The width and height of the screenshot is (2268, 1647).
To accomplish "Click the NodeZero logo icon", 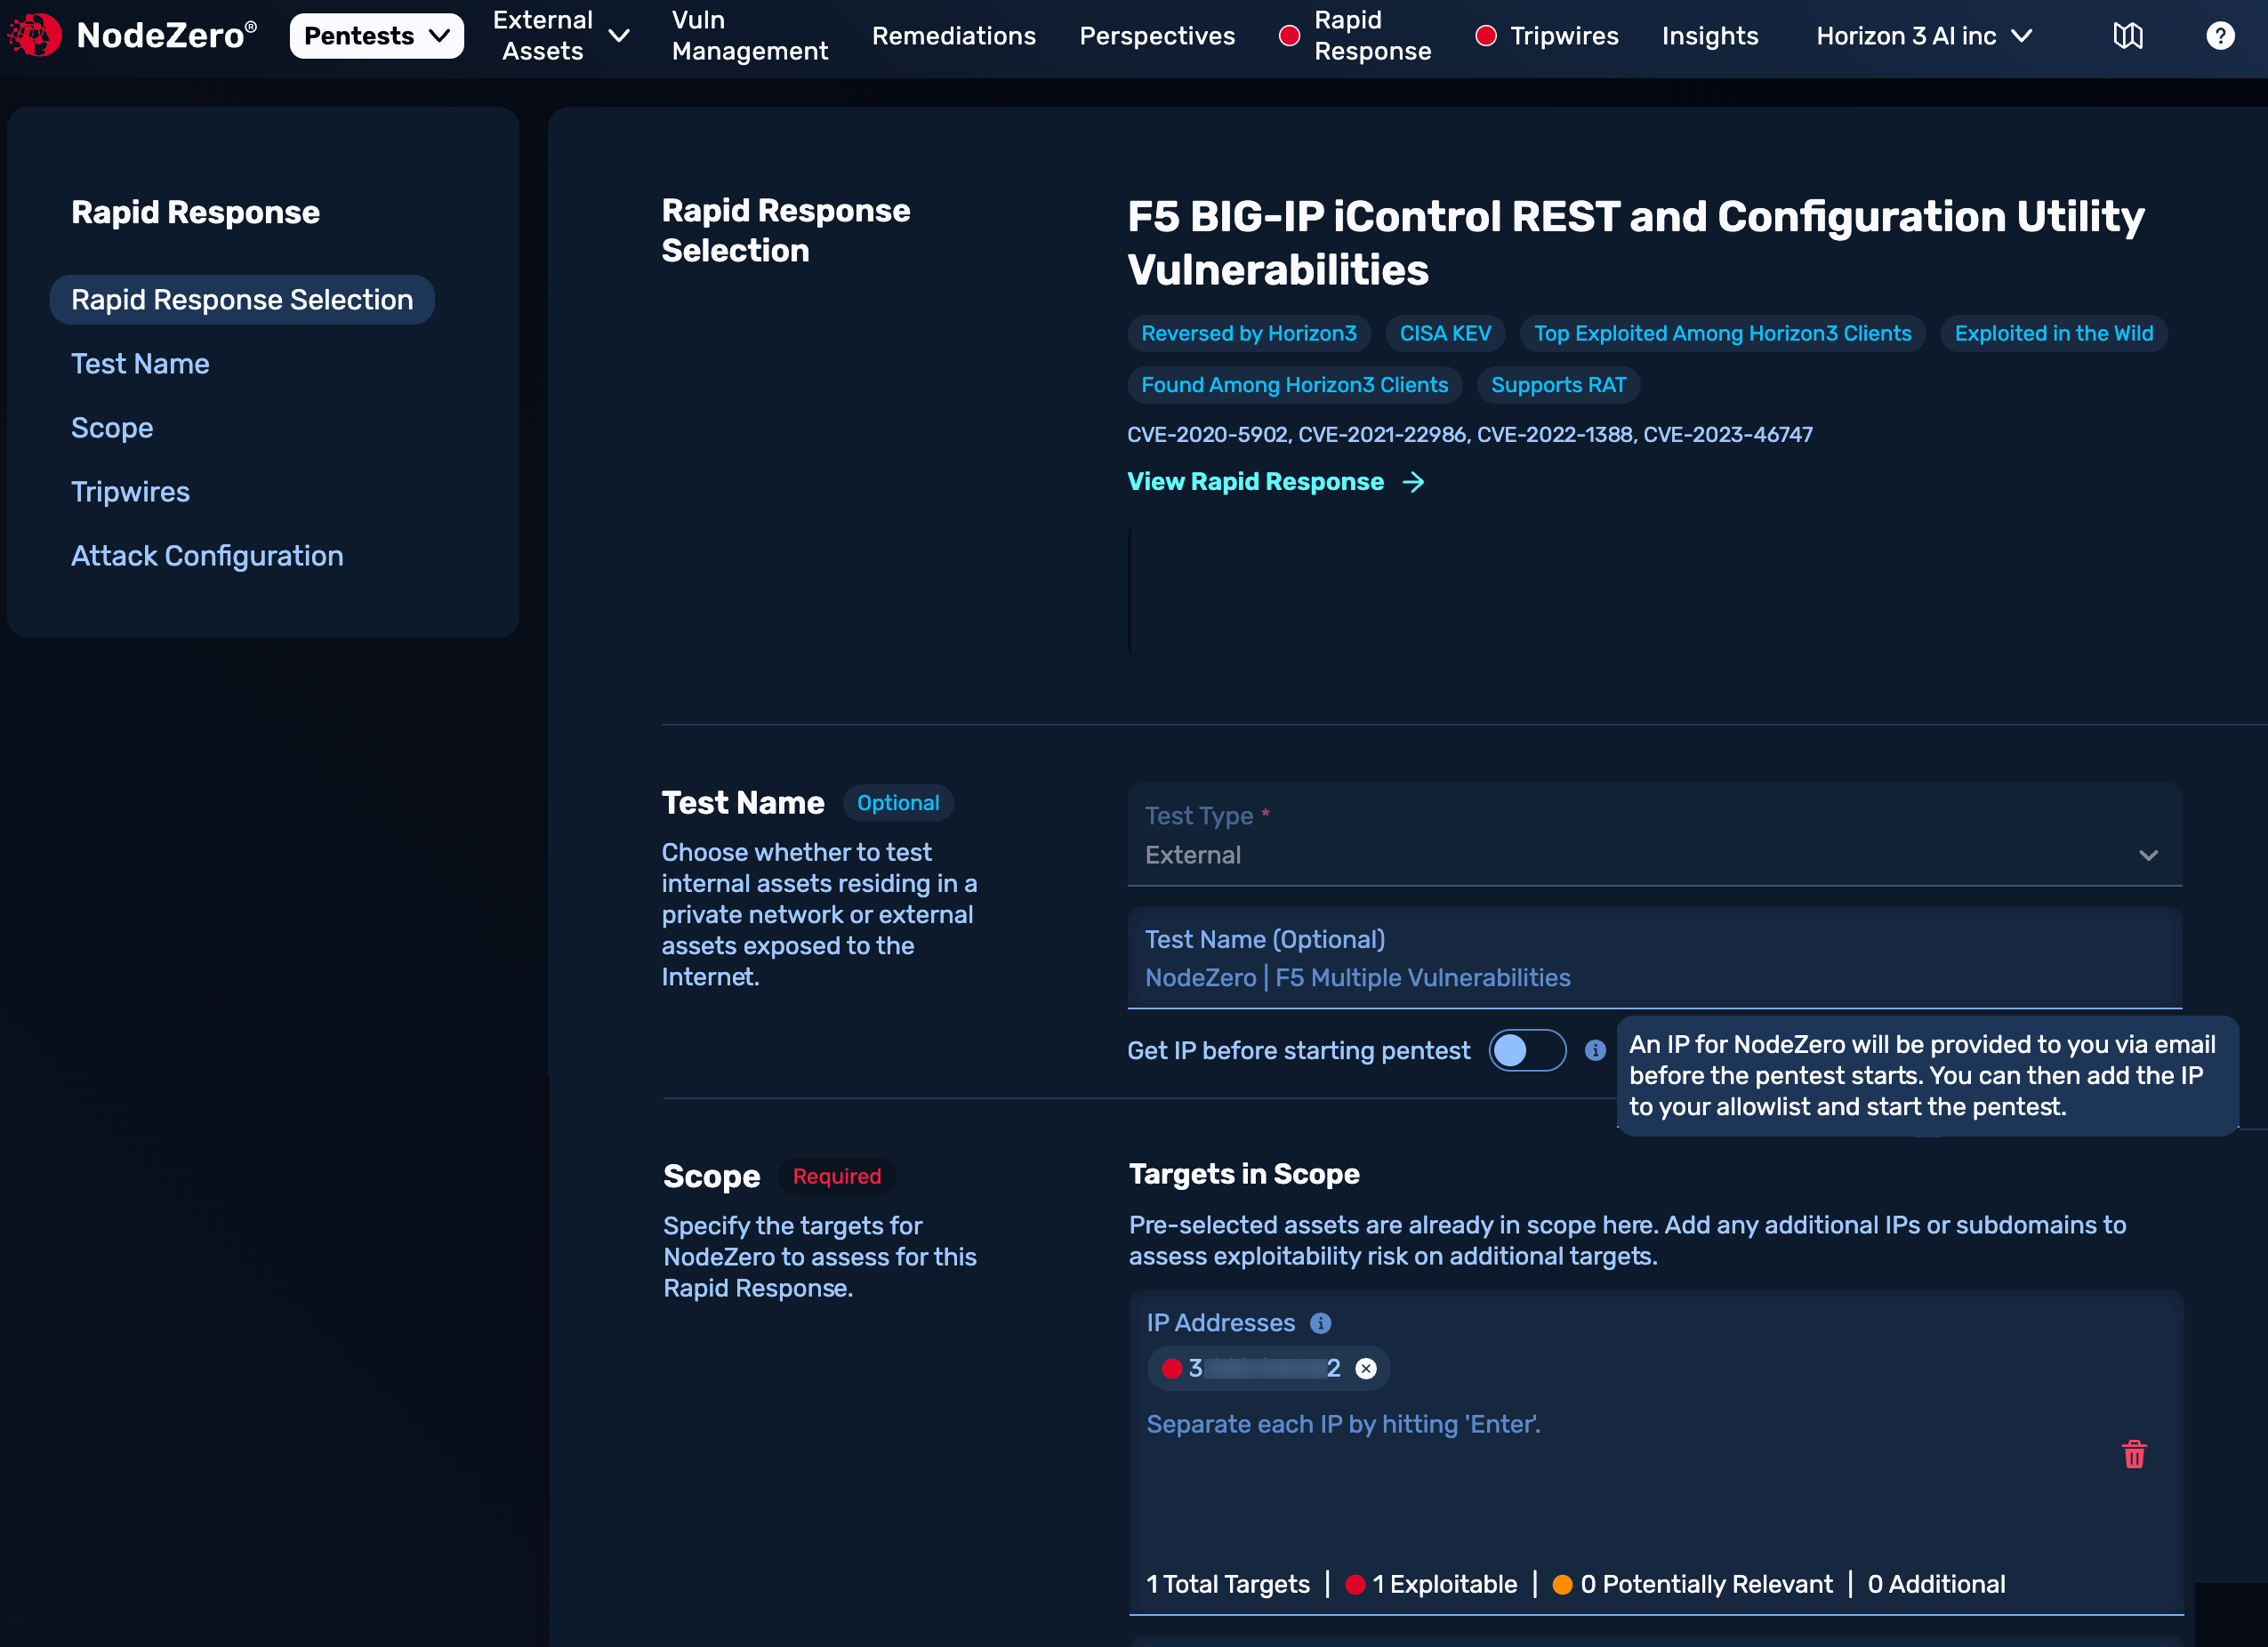I will pos(34,36).
